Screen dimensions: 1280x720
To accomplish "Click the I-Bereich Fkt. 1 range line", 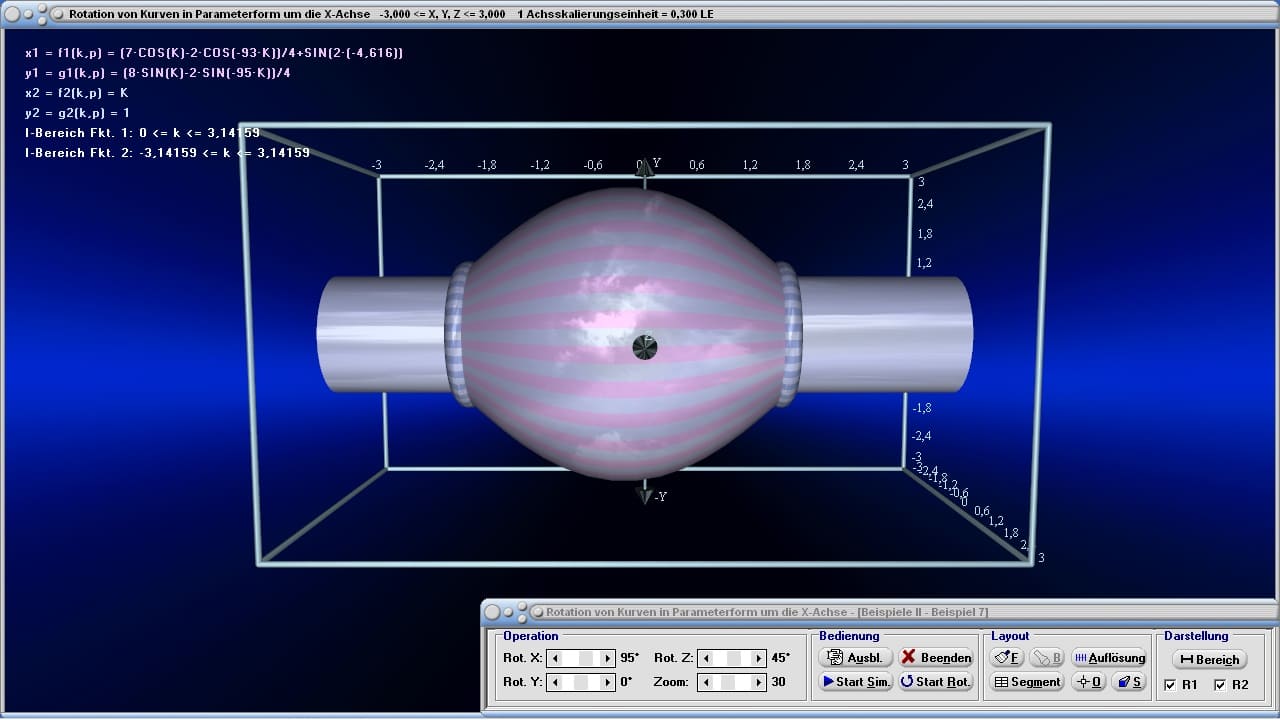I will [x=143, y=133].
